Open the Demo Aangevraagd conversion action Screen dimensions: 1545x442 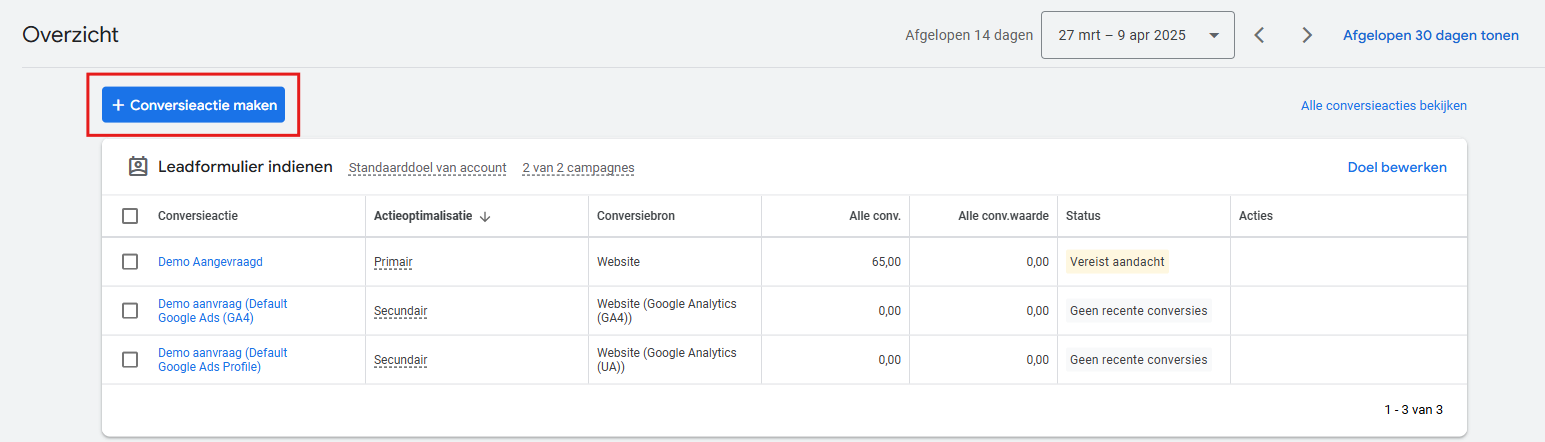click(x=210, y=262)
